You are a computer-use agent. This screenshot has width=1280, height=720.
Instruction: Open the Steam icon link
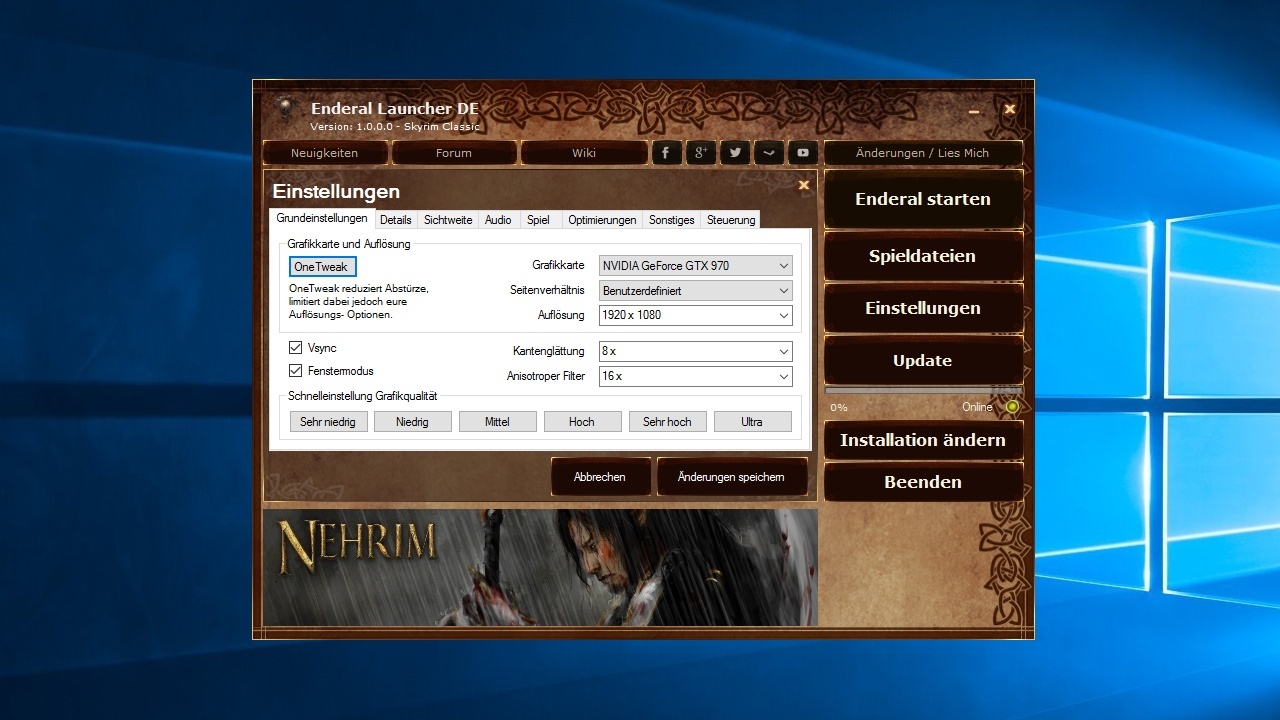point(769,153)
